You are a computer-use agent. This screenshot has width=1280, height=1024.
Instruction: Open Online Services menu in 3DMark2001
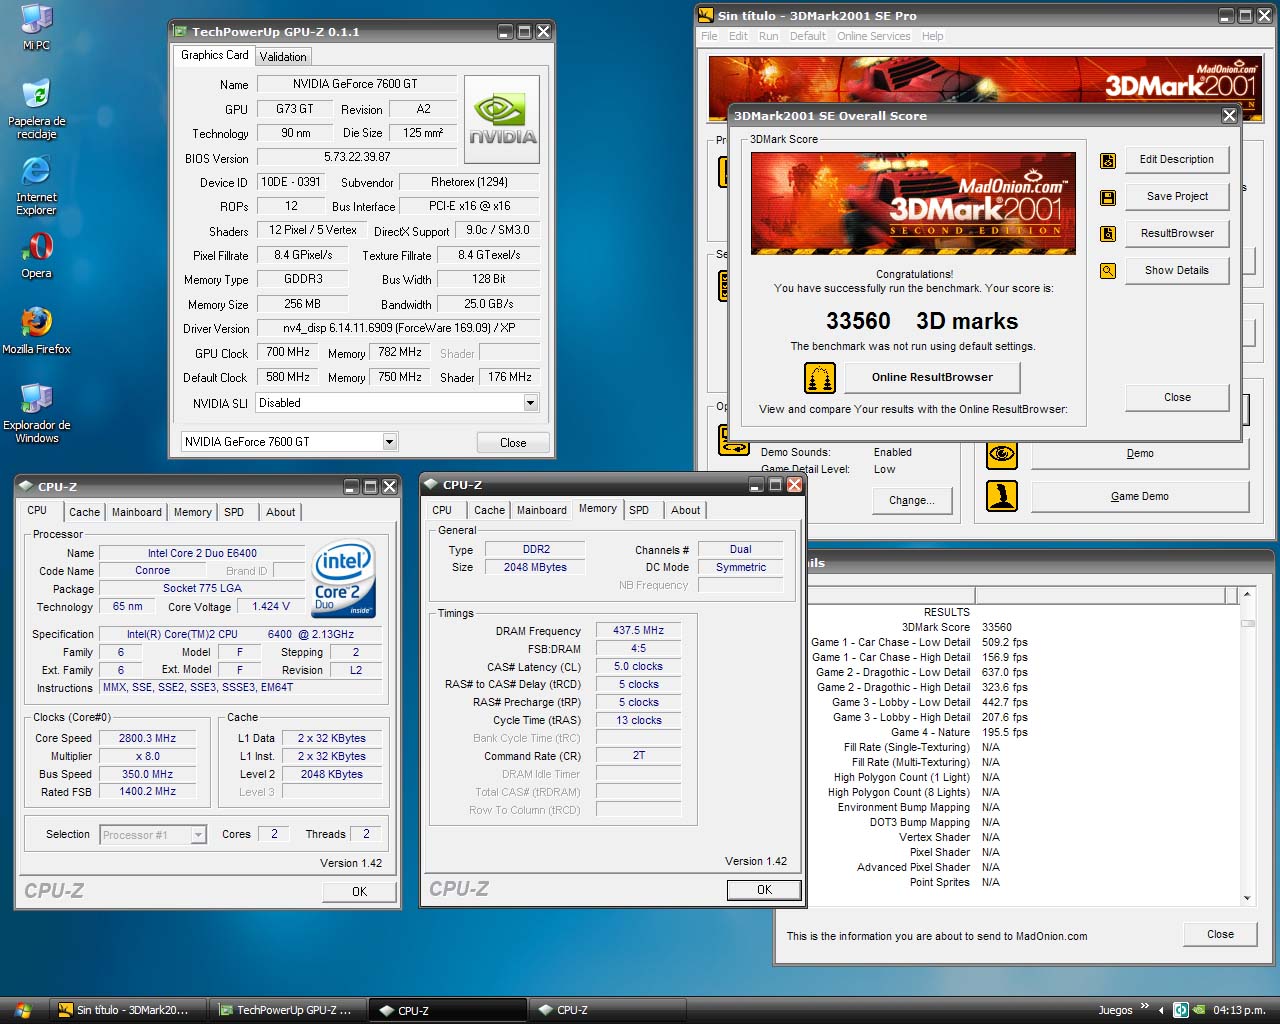tap(873, 36)
